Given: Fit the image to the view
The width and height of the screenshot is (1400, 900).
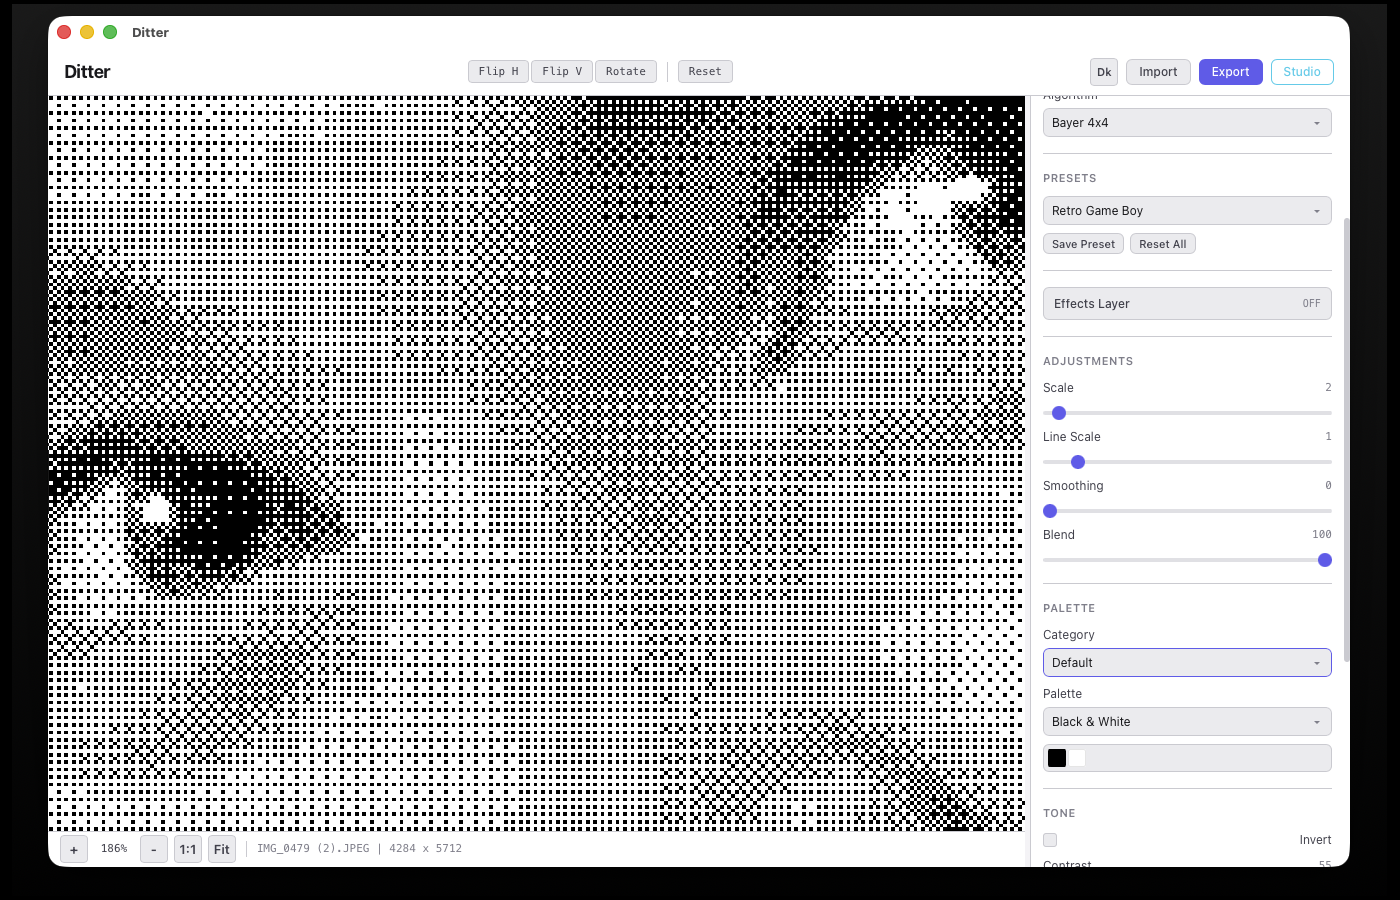Looking at the screenshot, I should click(222, 849).
